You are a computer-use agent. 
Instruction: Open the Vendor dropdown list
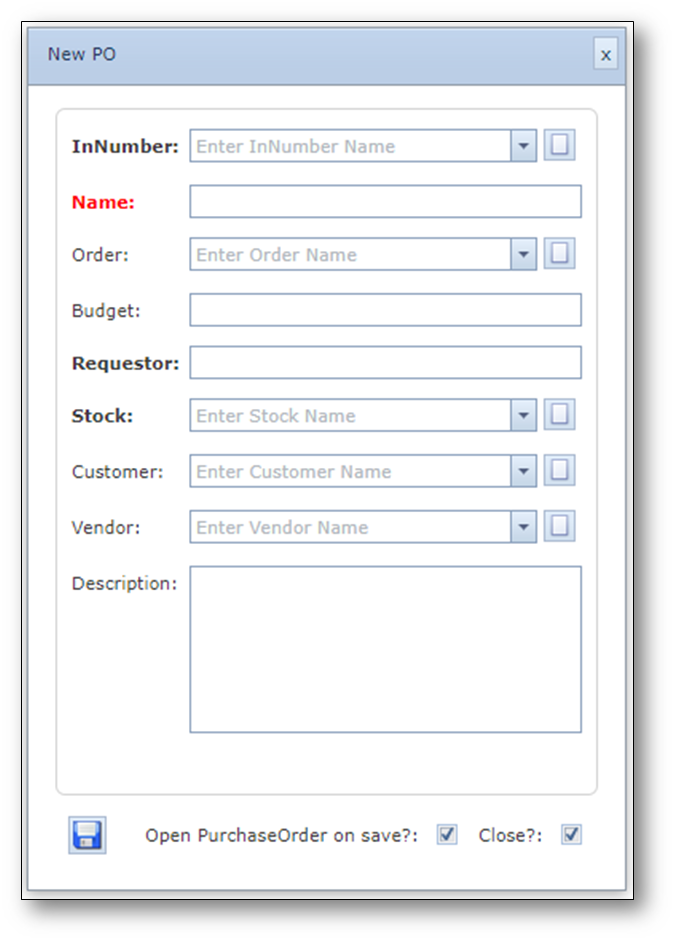click(x=523, y=527)
